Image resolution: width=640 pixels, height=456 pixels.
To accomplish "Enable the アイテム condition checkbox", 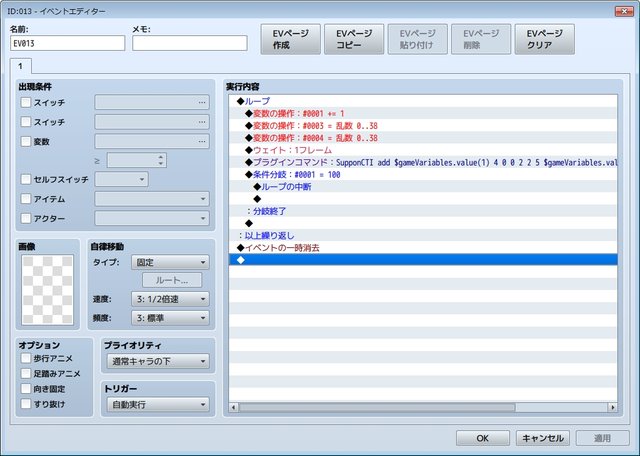I will pyautogui.click(x=26, y=199).
